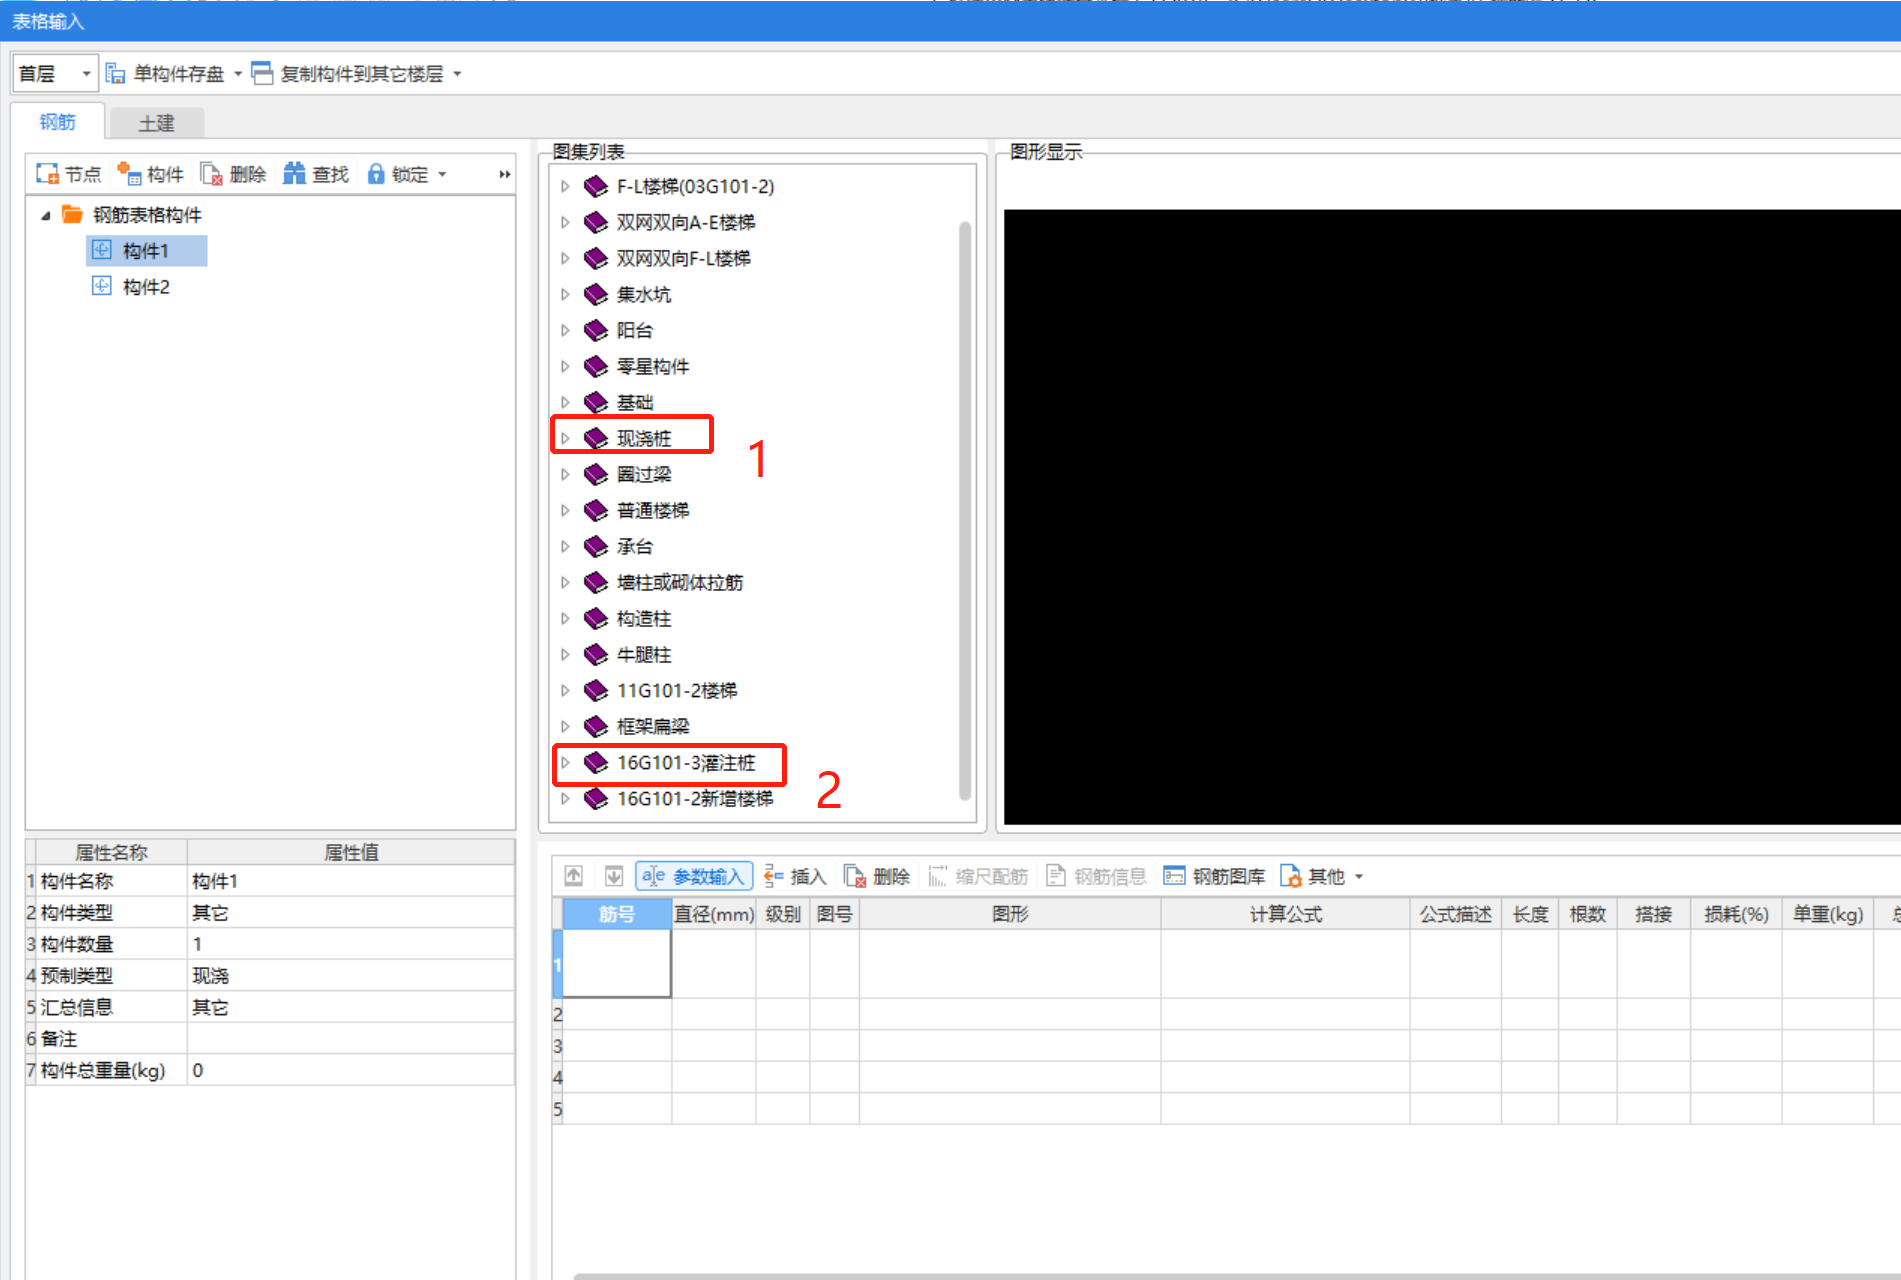
Task: Switch to the 土建 tab
Action: tap(156, 123)
